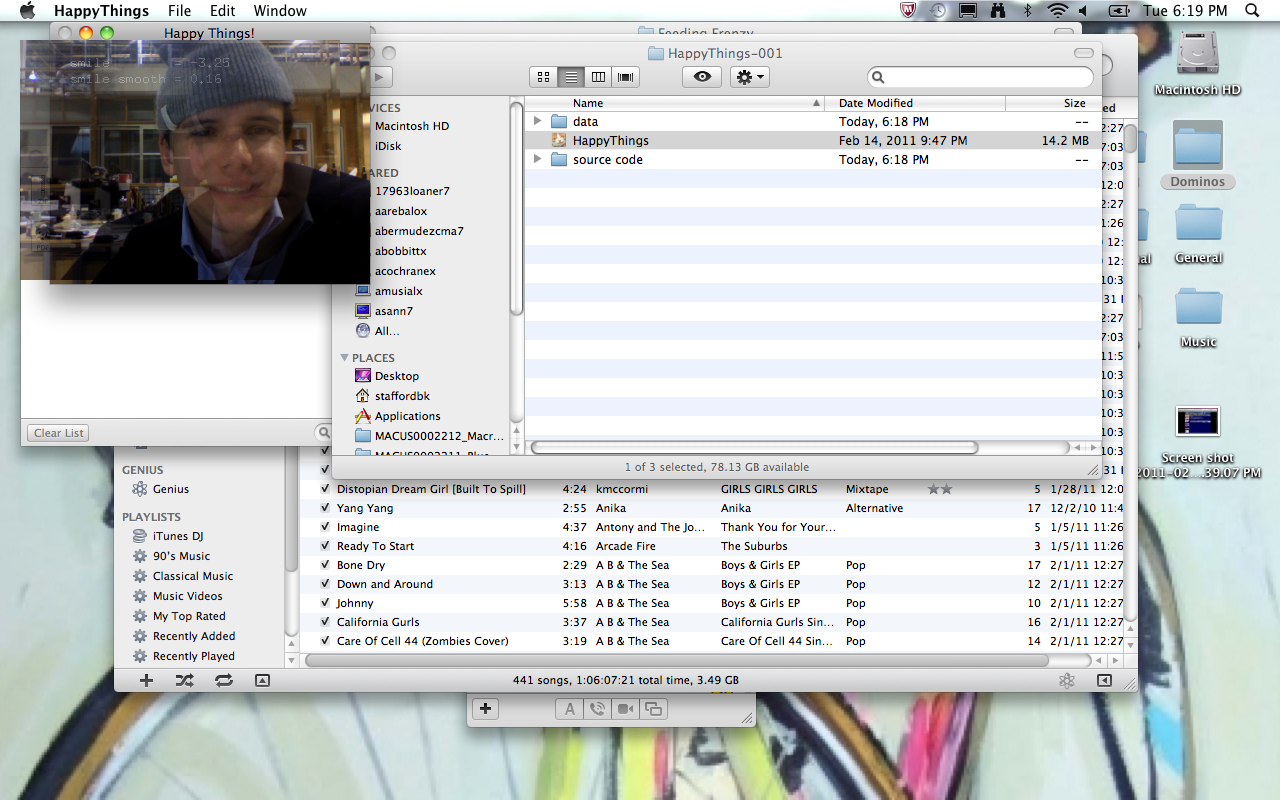Screen dimensions: 1280x800
Task: Show iTunes artwork viewer panel
Action: [x=262, y=680]
